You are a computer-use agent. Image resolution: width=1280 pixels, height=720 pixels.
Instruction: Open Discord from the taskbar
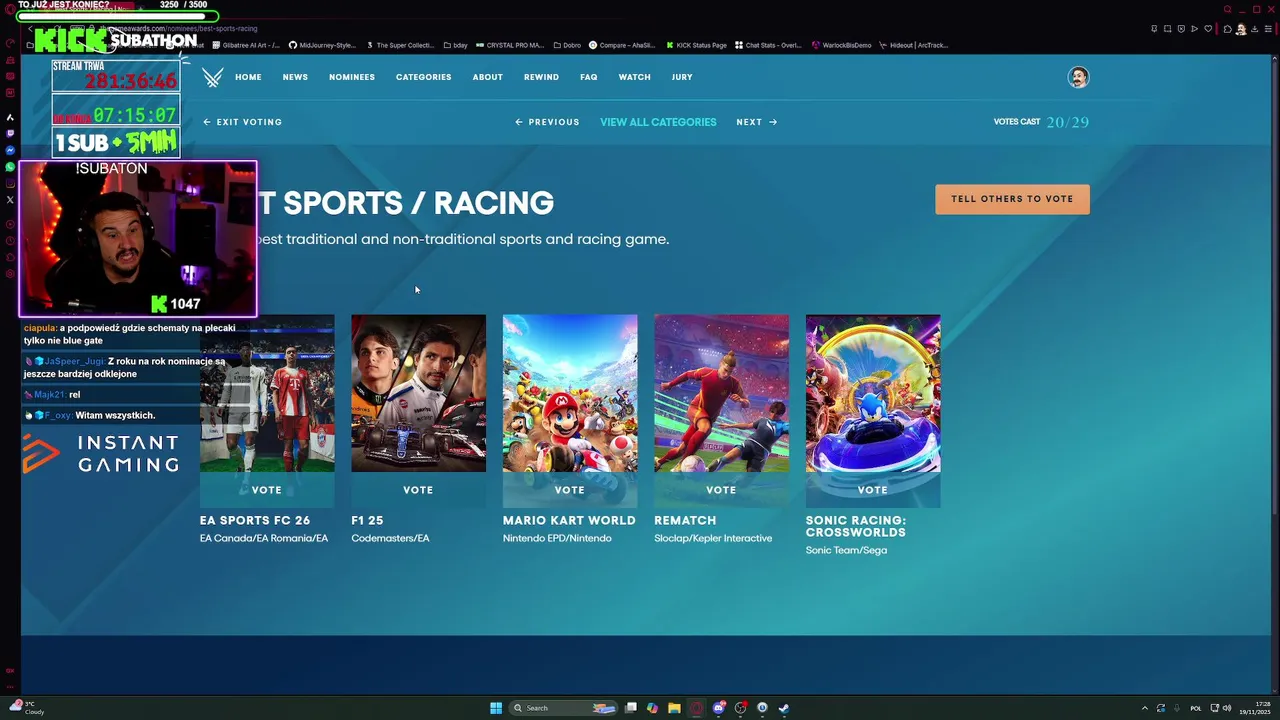pos(718,708)
